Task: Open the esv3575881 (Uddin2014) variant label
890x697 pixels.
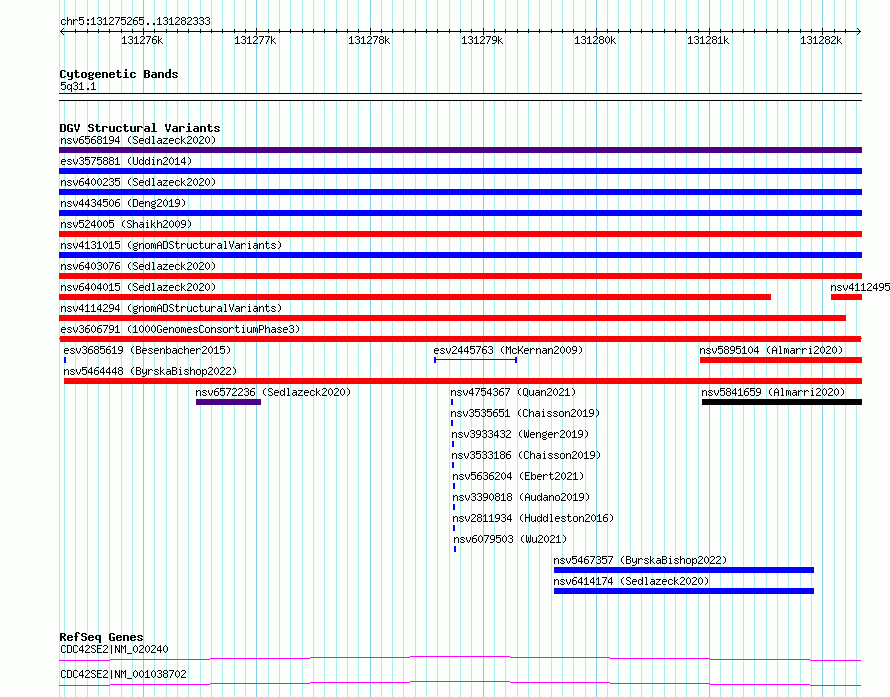Action: [x=126, y=161]
